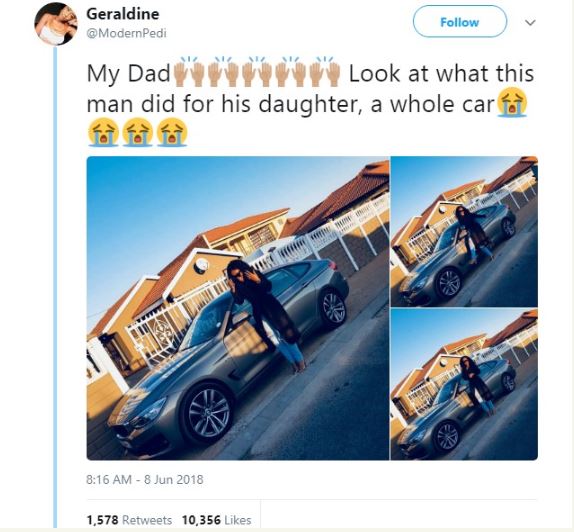Click middle crying emoji on third line
Screen dimensions: 574x532
[138, 133]
